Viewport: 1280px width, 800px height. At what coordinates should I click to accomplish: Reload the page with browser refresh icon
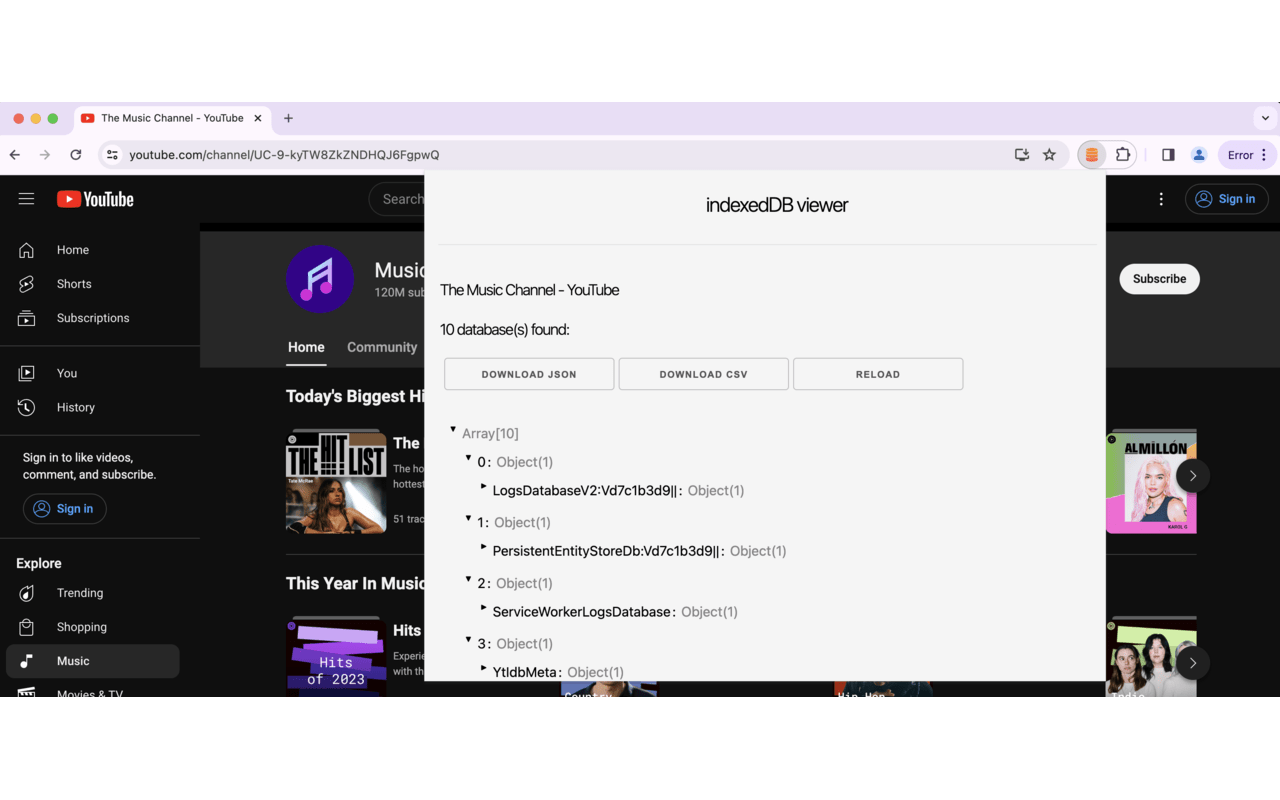pyautogui.click(x=76, y=155)
